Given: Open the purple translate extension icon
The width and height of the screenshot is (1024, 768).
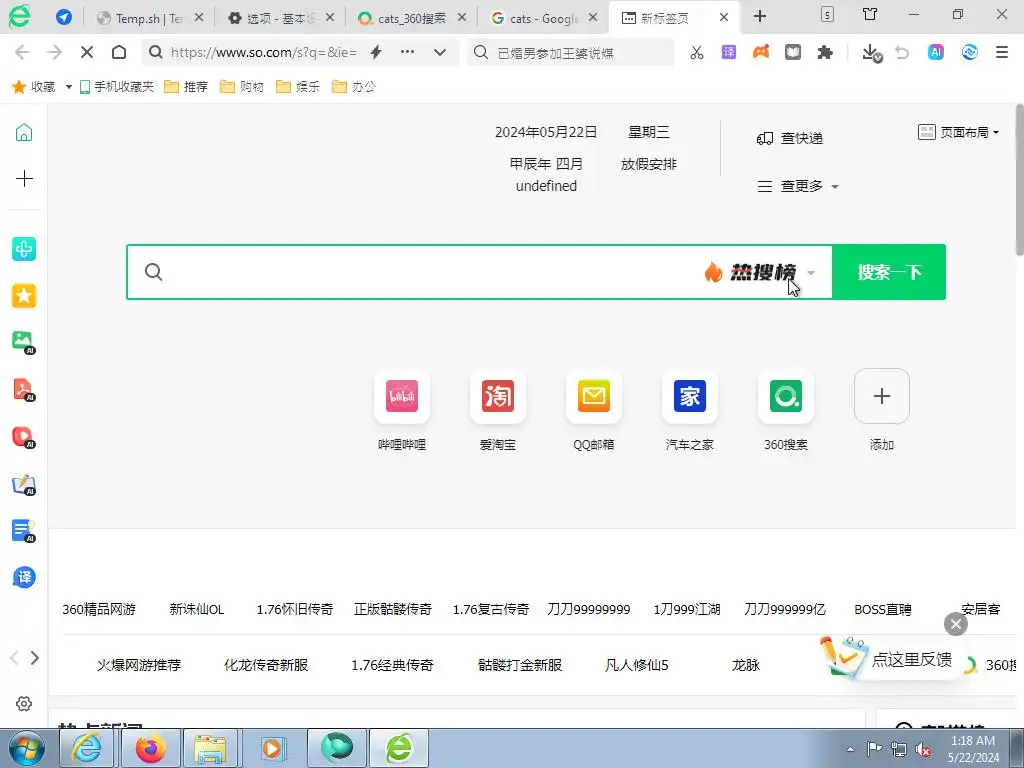Looking at the screenshot, I should coord(729,52).
